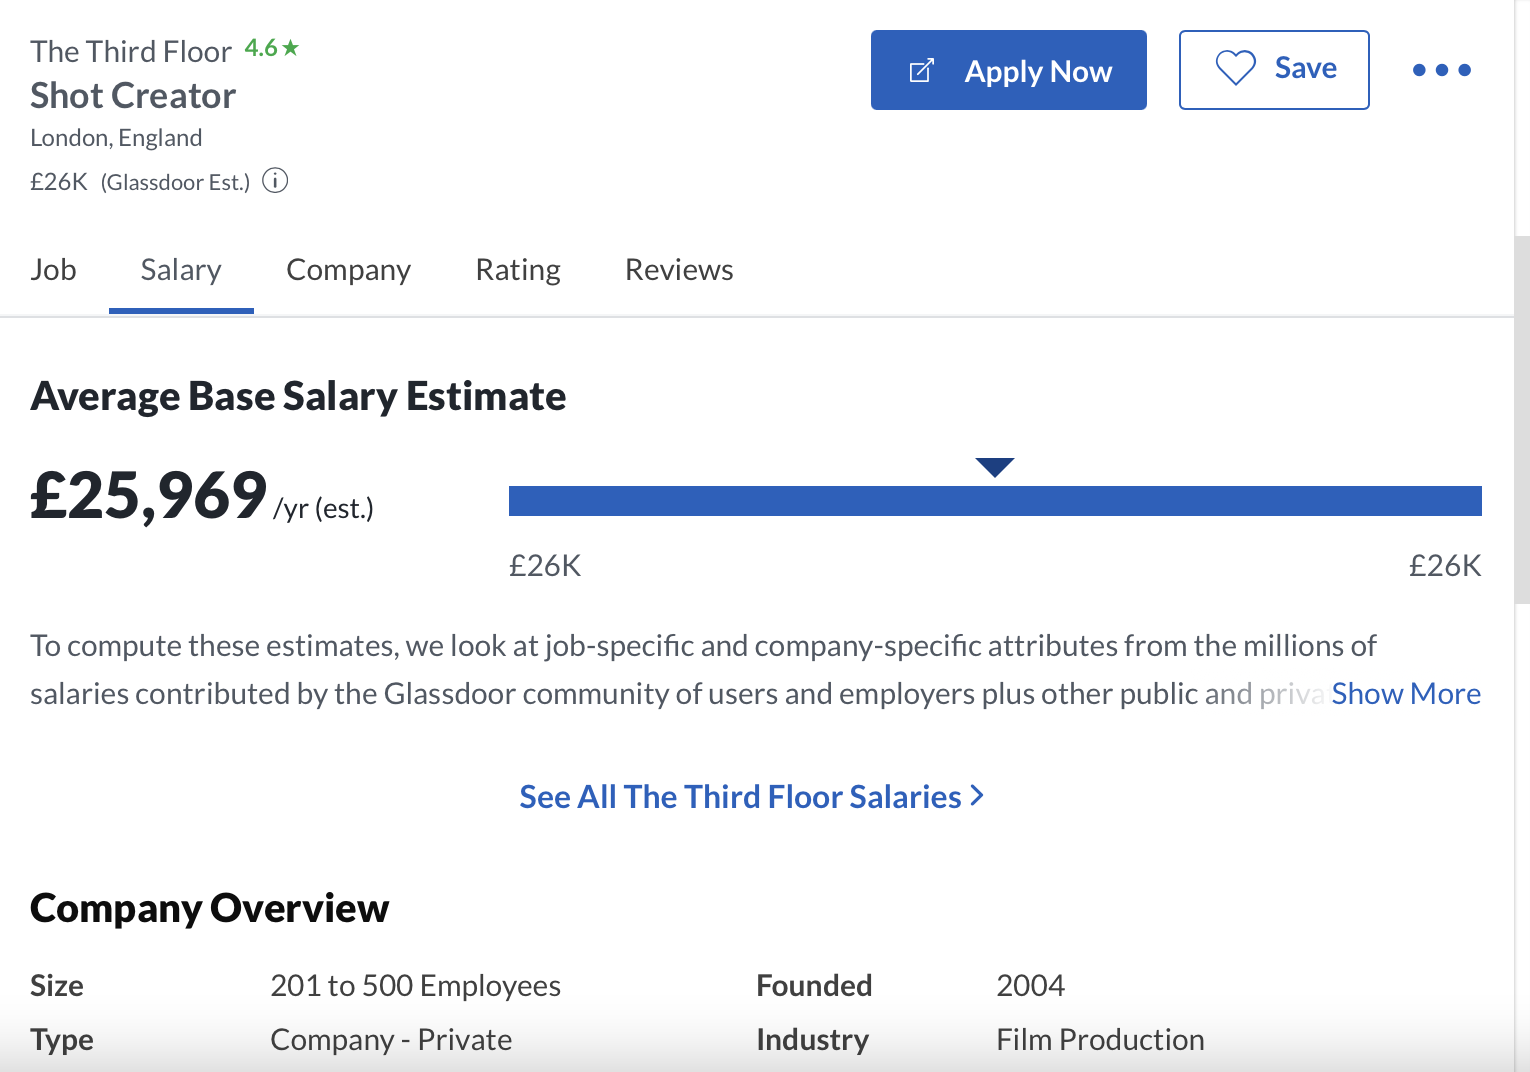Viewport: 1530px width, 1072px height.
Task: Click the Company - Private type value
Action: click(x=392, y=1040)
